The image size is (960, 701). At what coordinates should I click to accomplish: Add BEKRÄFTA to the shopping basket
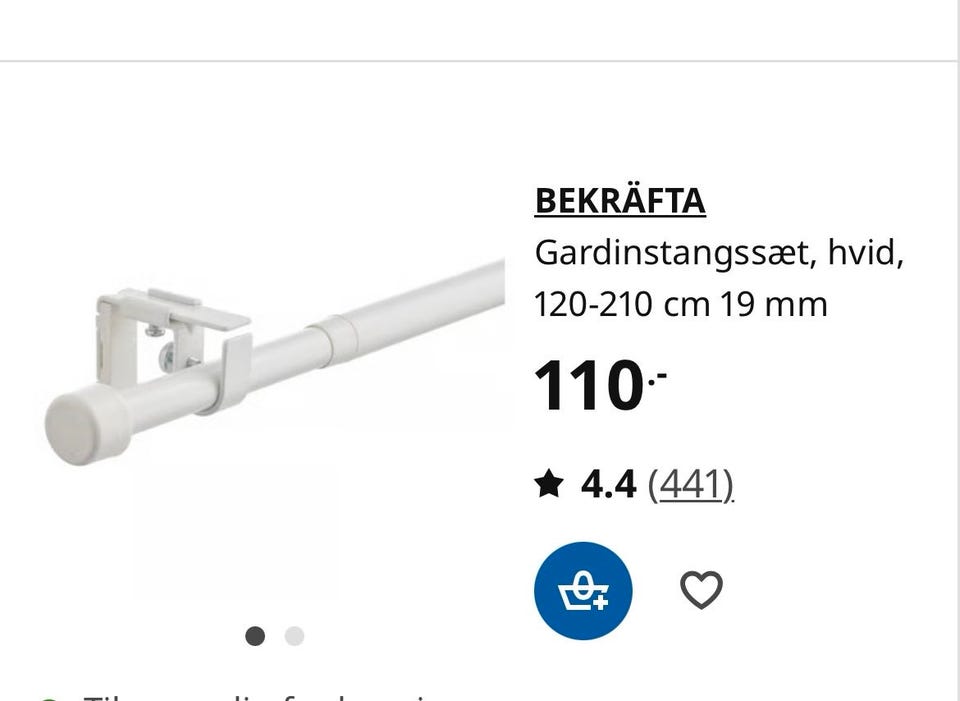point(583,590)
